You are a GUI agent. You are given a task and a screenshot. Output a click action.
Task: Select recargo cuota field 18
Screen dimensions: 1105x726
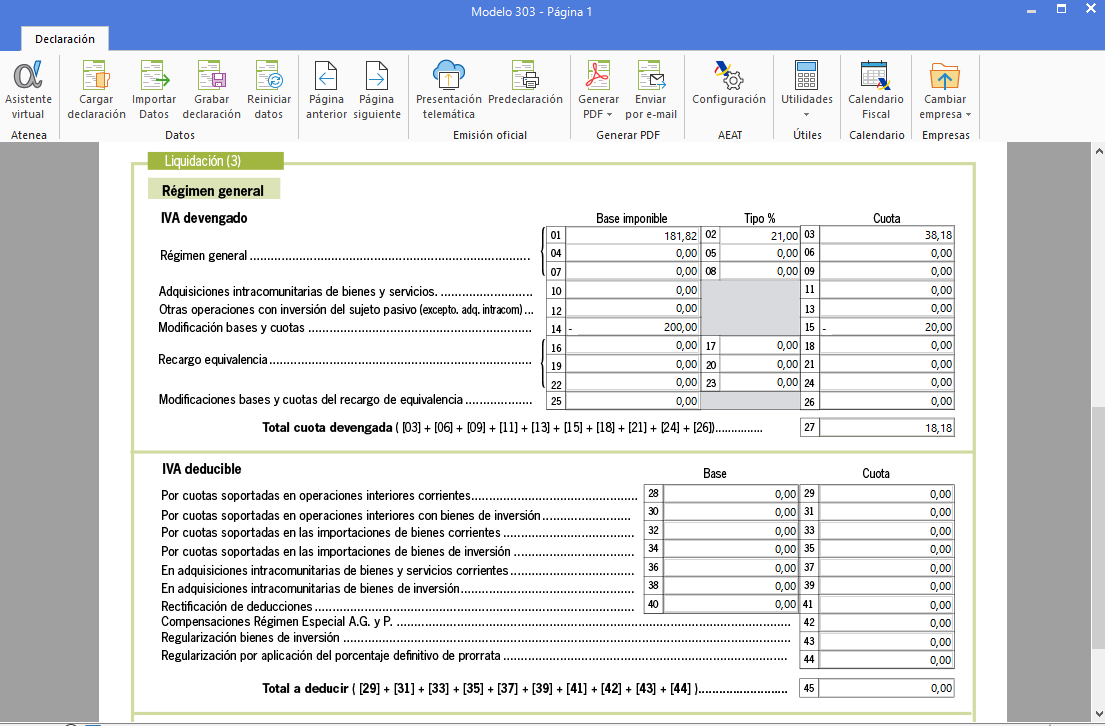point(887,346)
